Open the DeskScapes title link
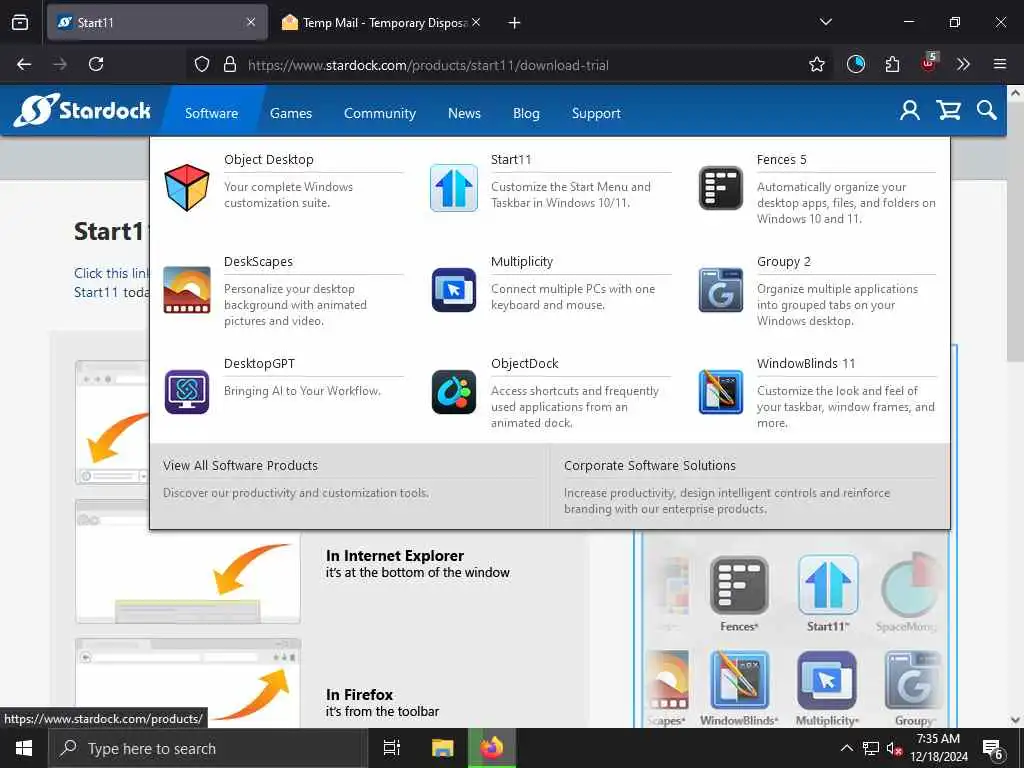This screenshot has height=768, width=1024. 258,261
